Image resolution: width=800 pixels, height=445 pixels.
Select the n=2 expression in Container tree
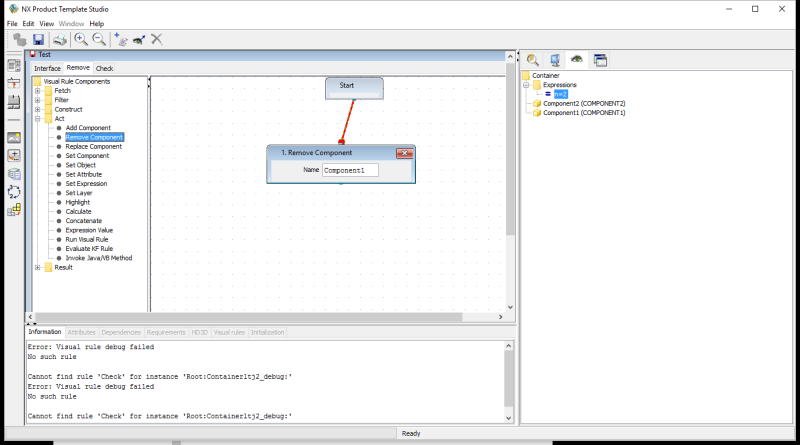coord(561,94)
